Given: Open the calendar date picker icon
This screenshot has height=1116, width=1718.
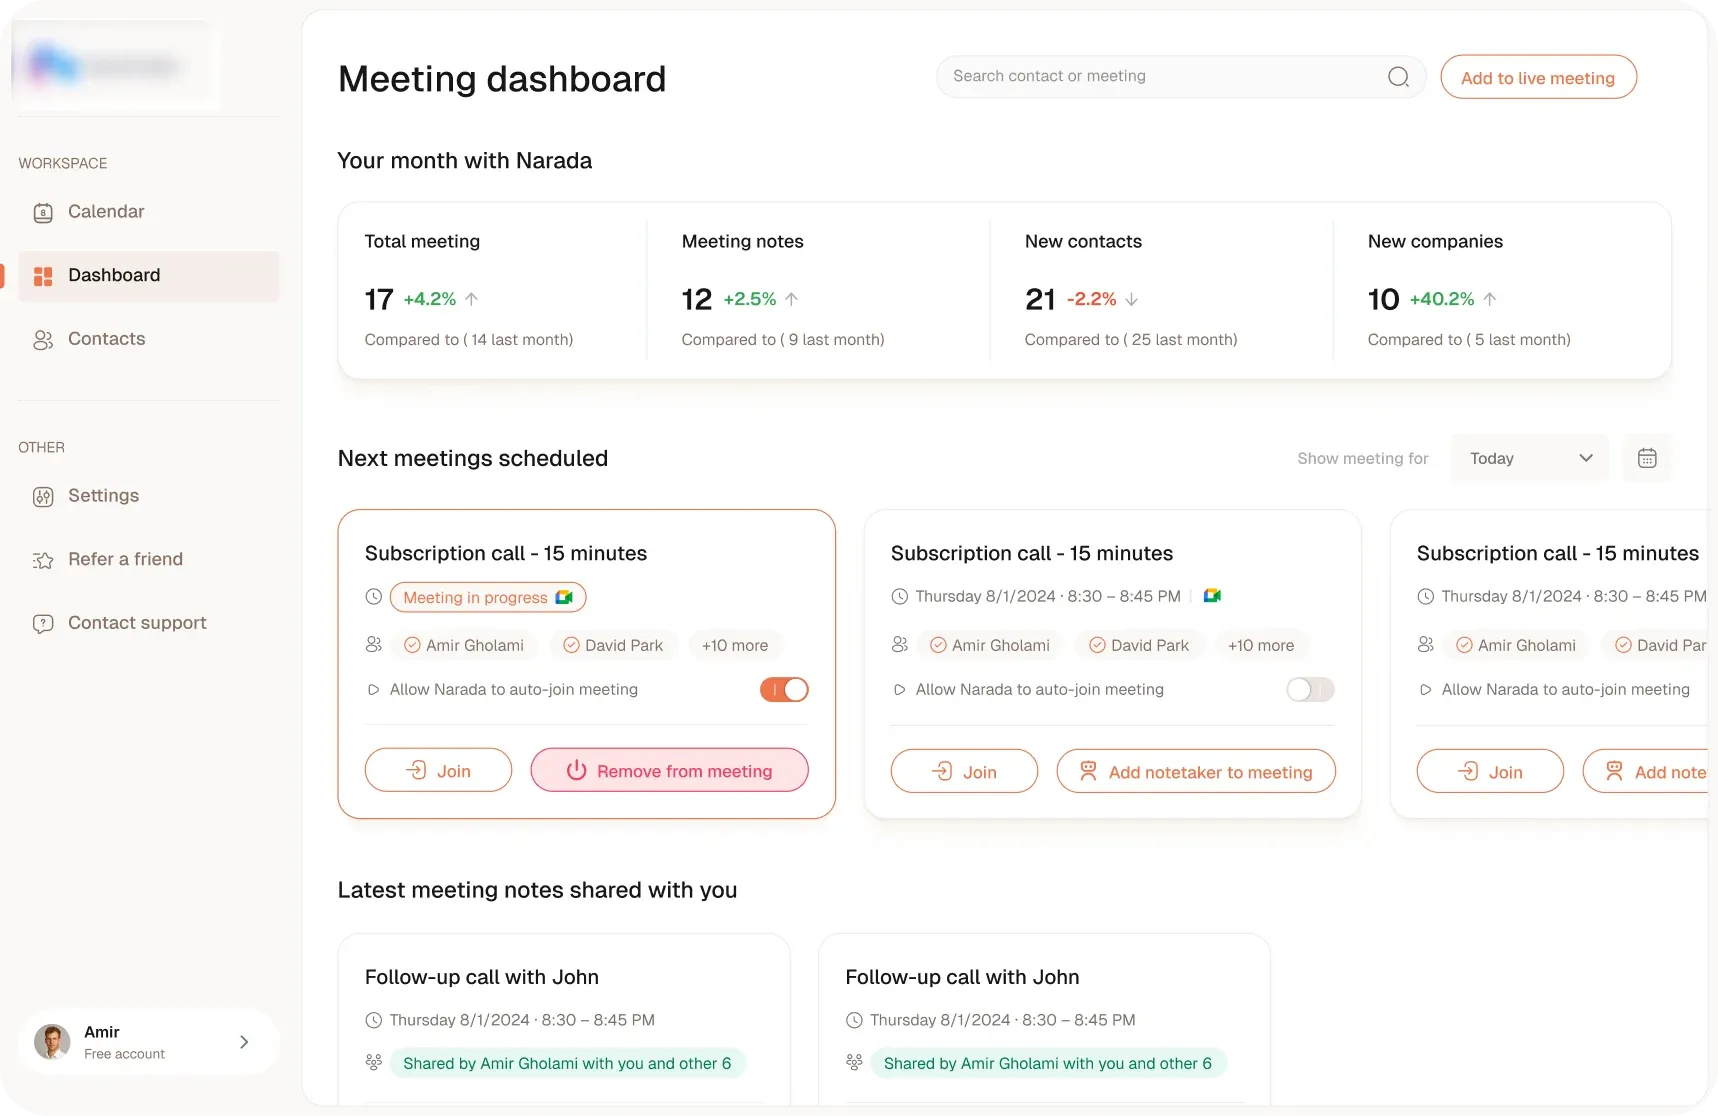Looking at the screenshot, I should 1646,458.
